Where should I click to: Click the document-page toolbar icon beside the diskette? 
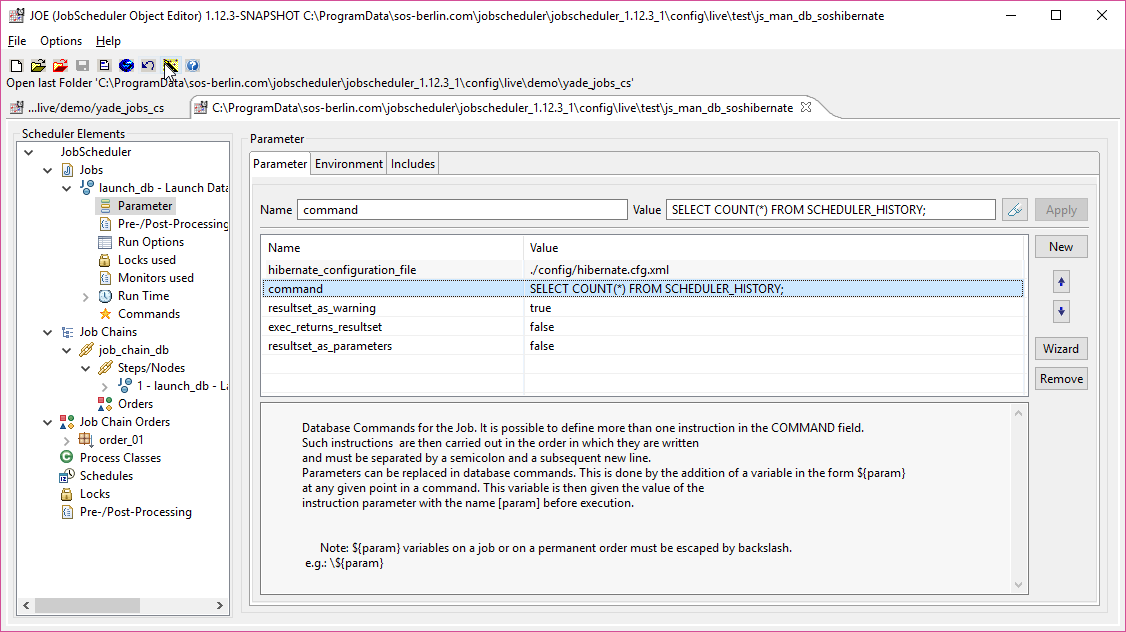(x=104, y=65)
